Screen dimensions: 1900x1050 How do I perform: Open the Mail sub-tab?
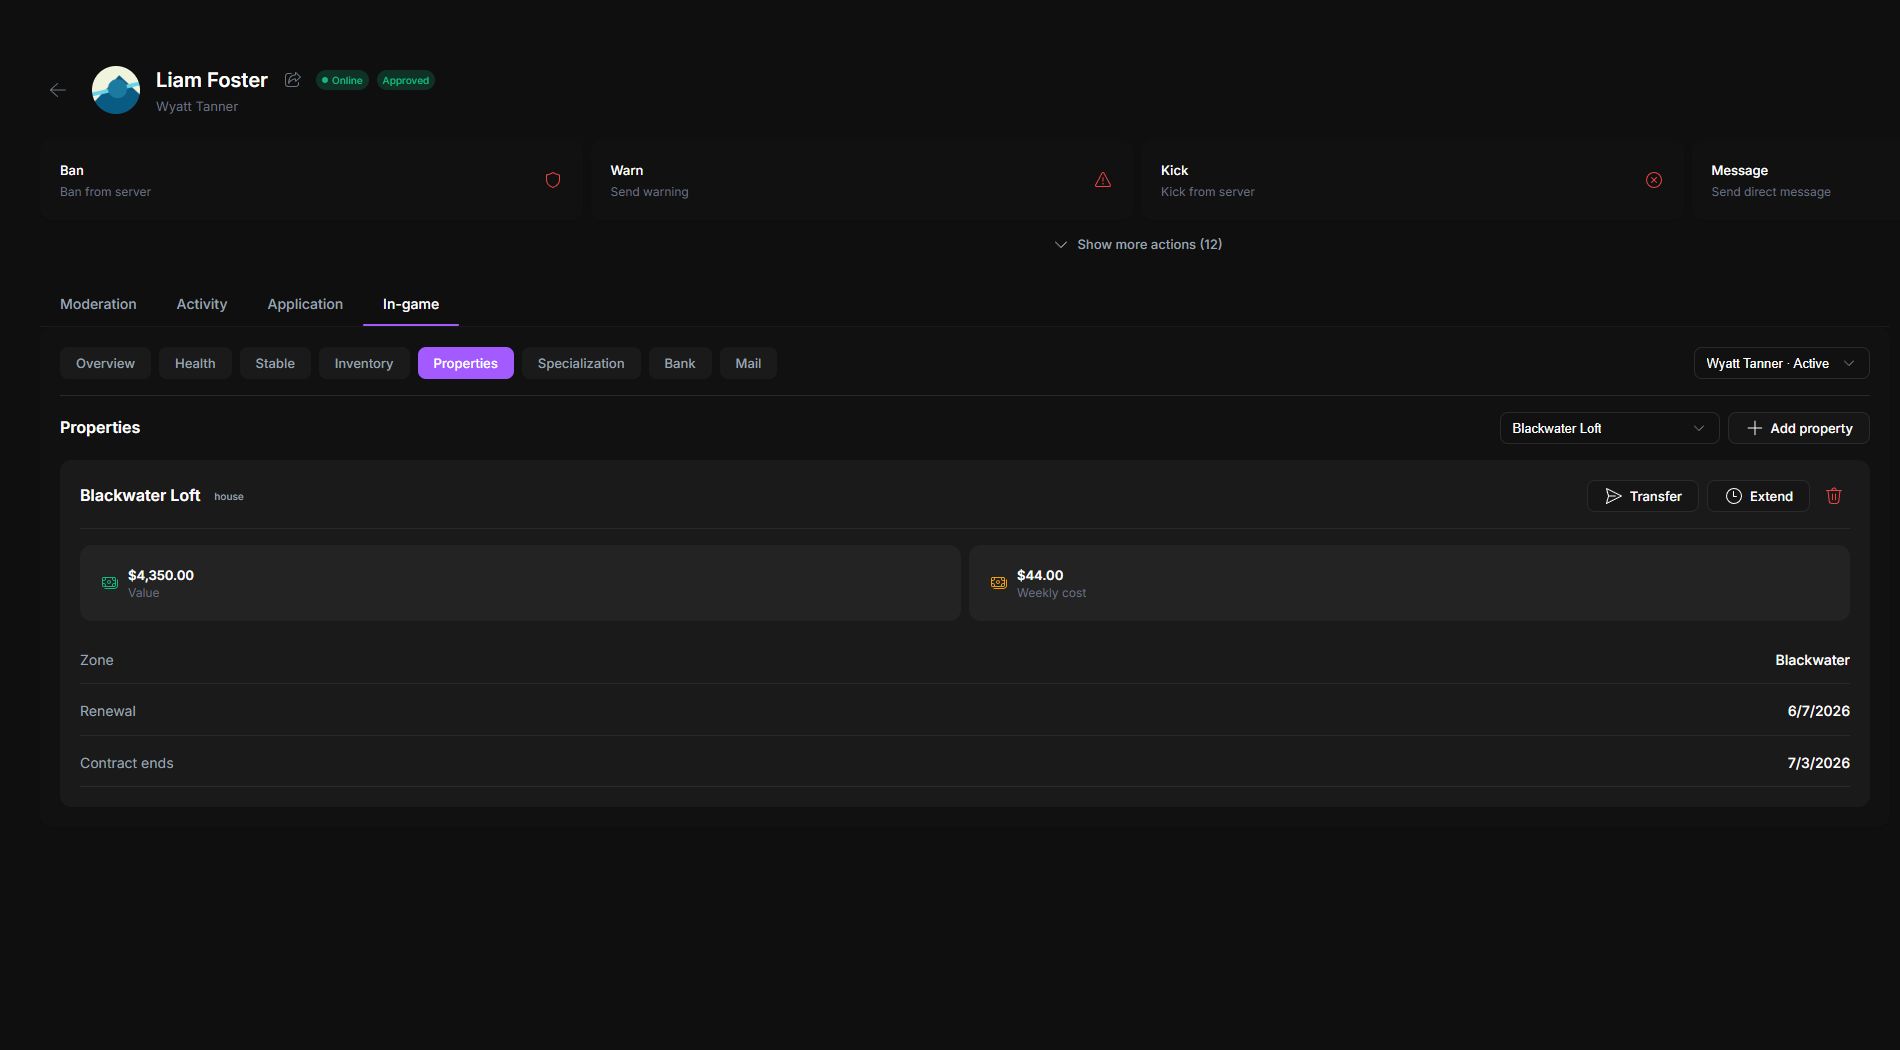click(x=748, y=363)
